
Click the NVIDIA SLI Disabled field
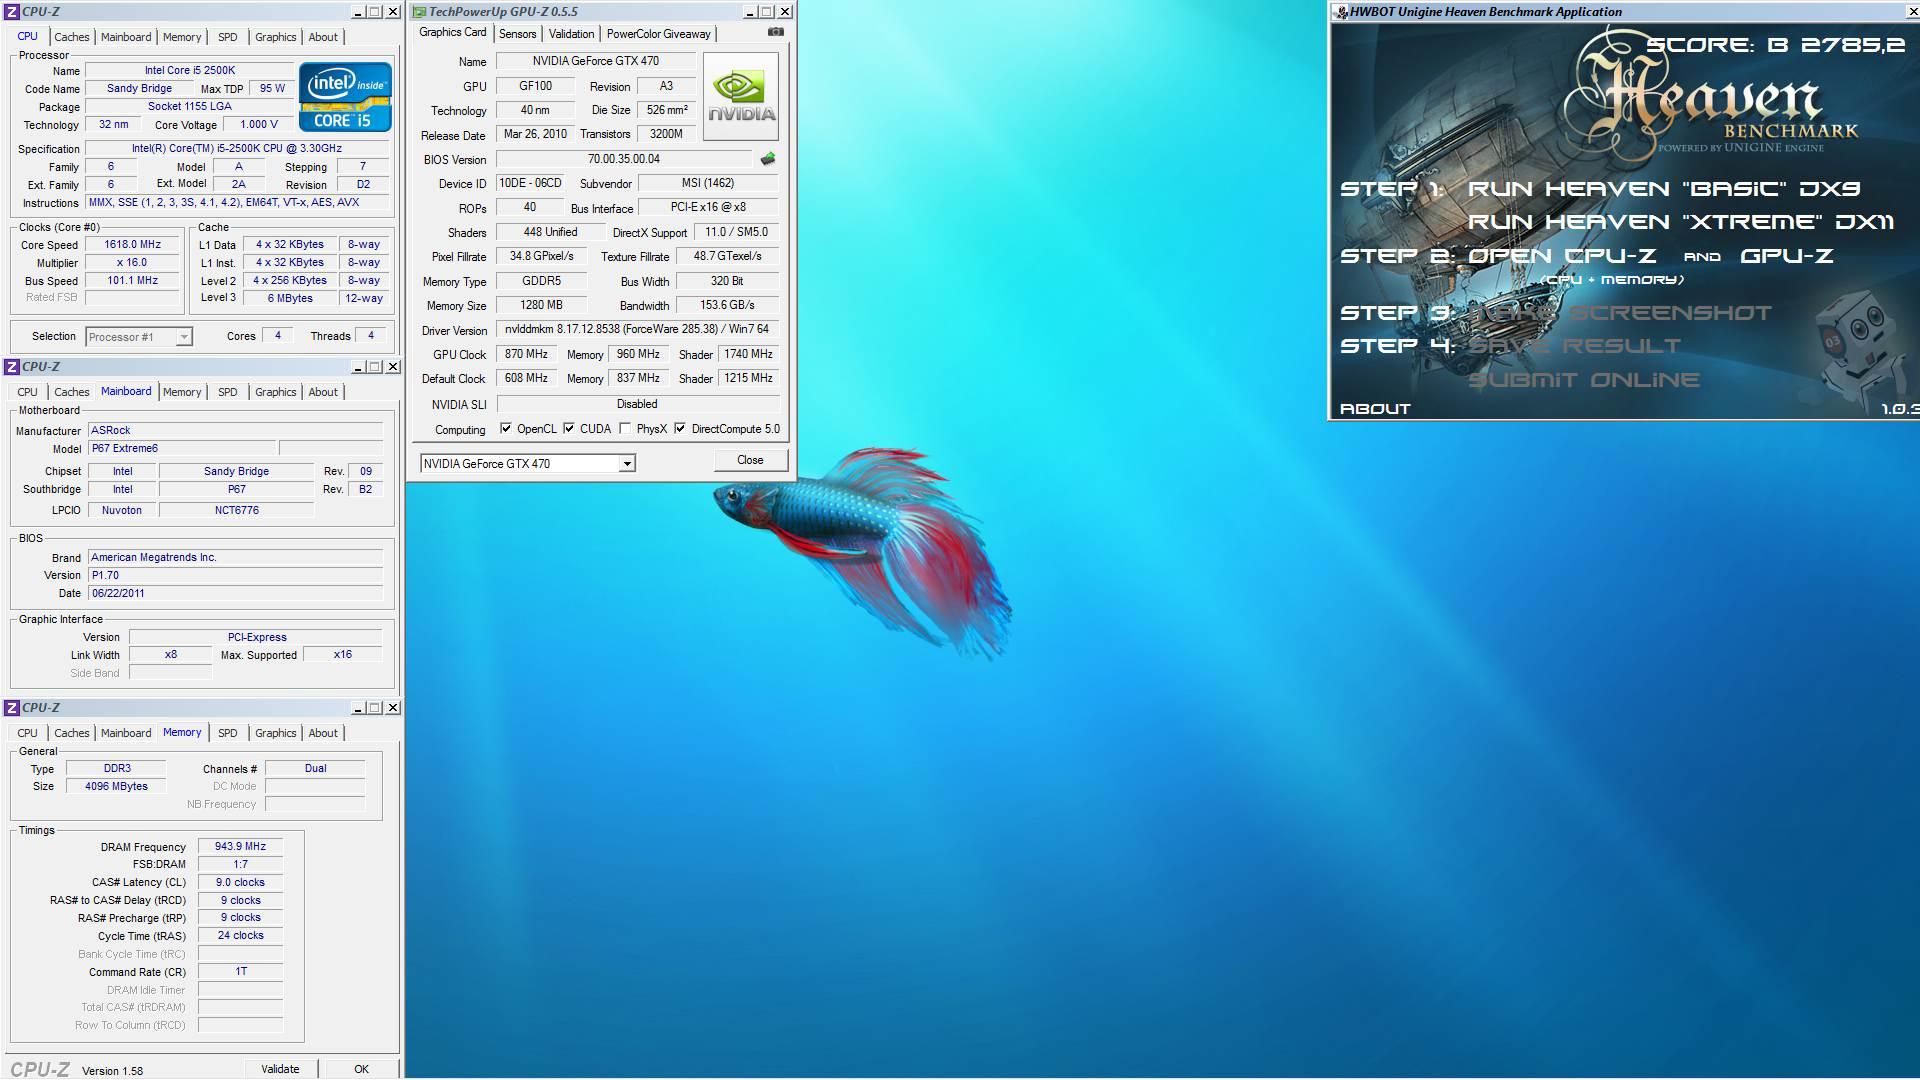637,404
